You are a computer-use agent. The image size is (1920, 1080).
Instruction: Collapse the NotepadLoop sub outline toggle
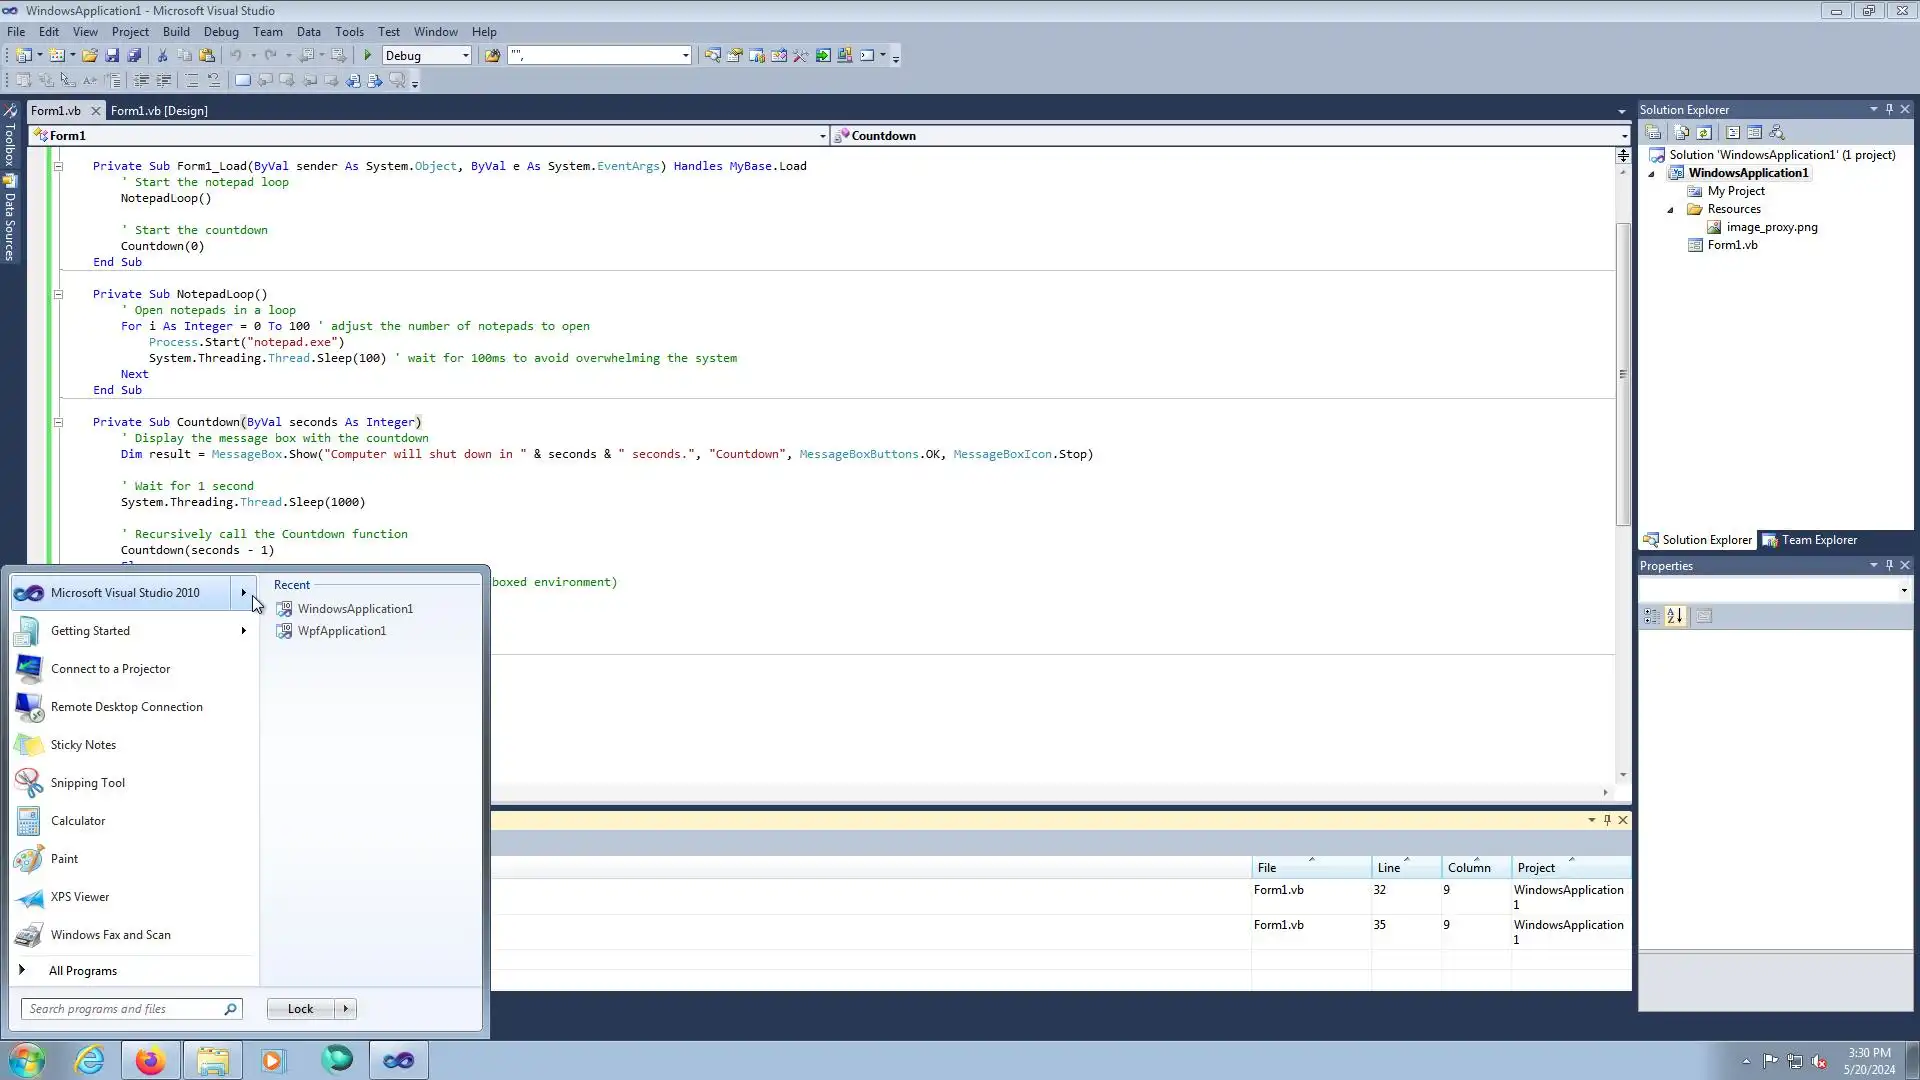tap(58, 295)
